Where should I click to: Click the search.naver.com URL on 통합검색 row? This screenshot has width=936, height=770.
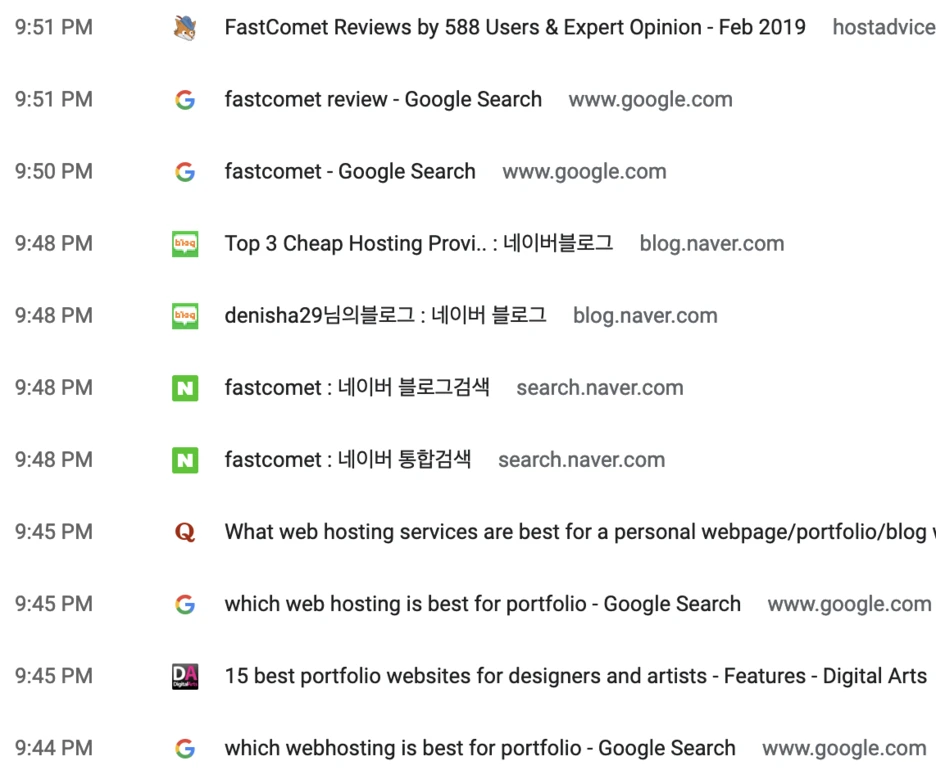581,459
